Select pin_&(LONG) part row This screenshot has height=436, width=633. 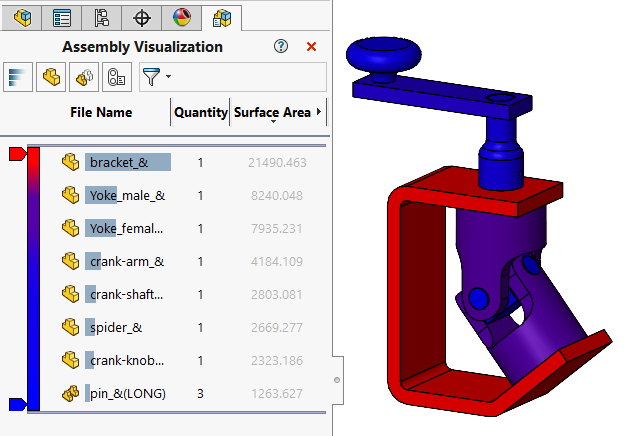click(x=186, y=393)
